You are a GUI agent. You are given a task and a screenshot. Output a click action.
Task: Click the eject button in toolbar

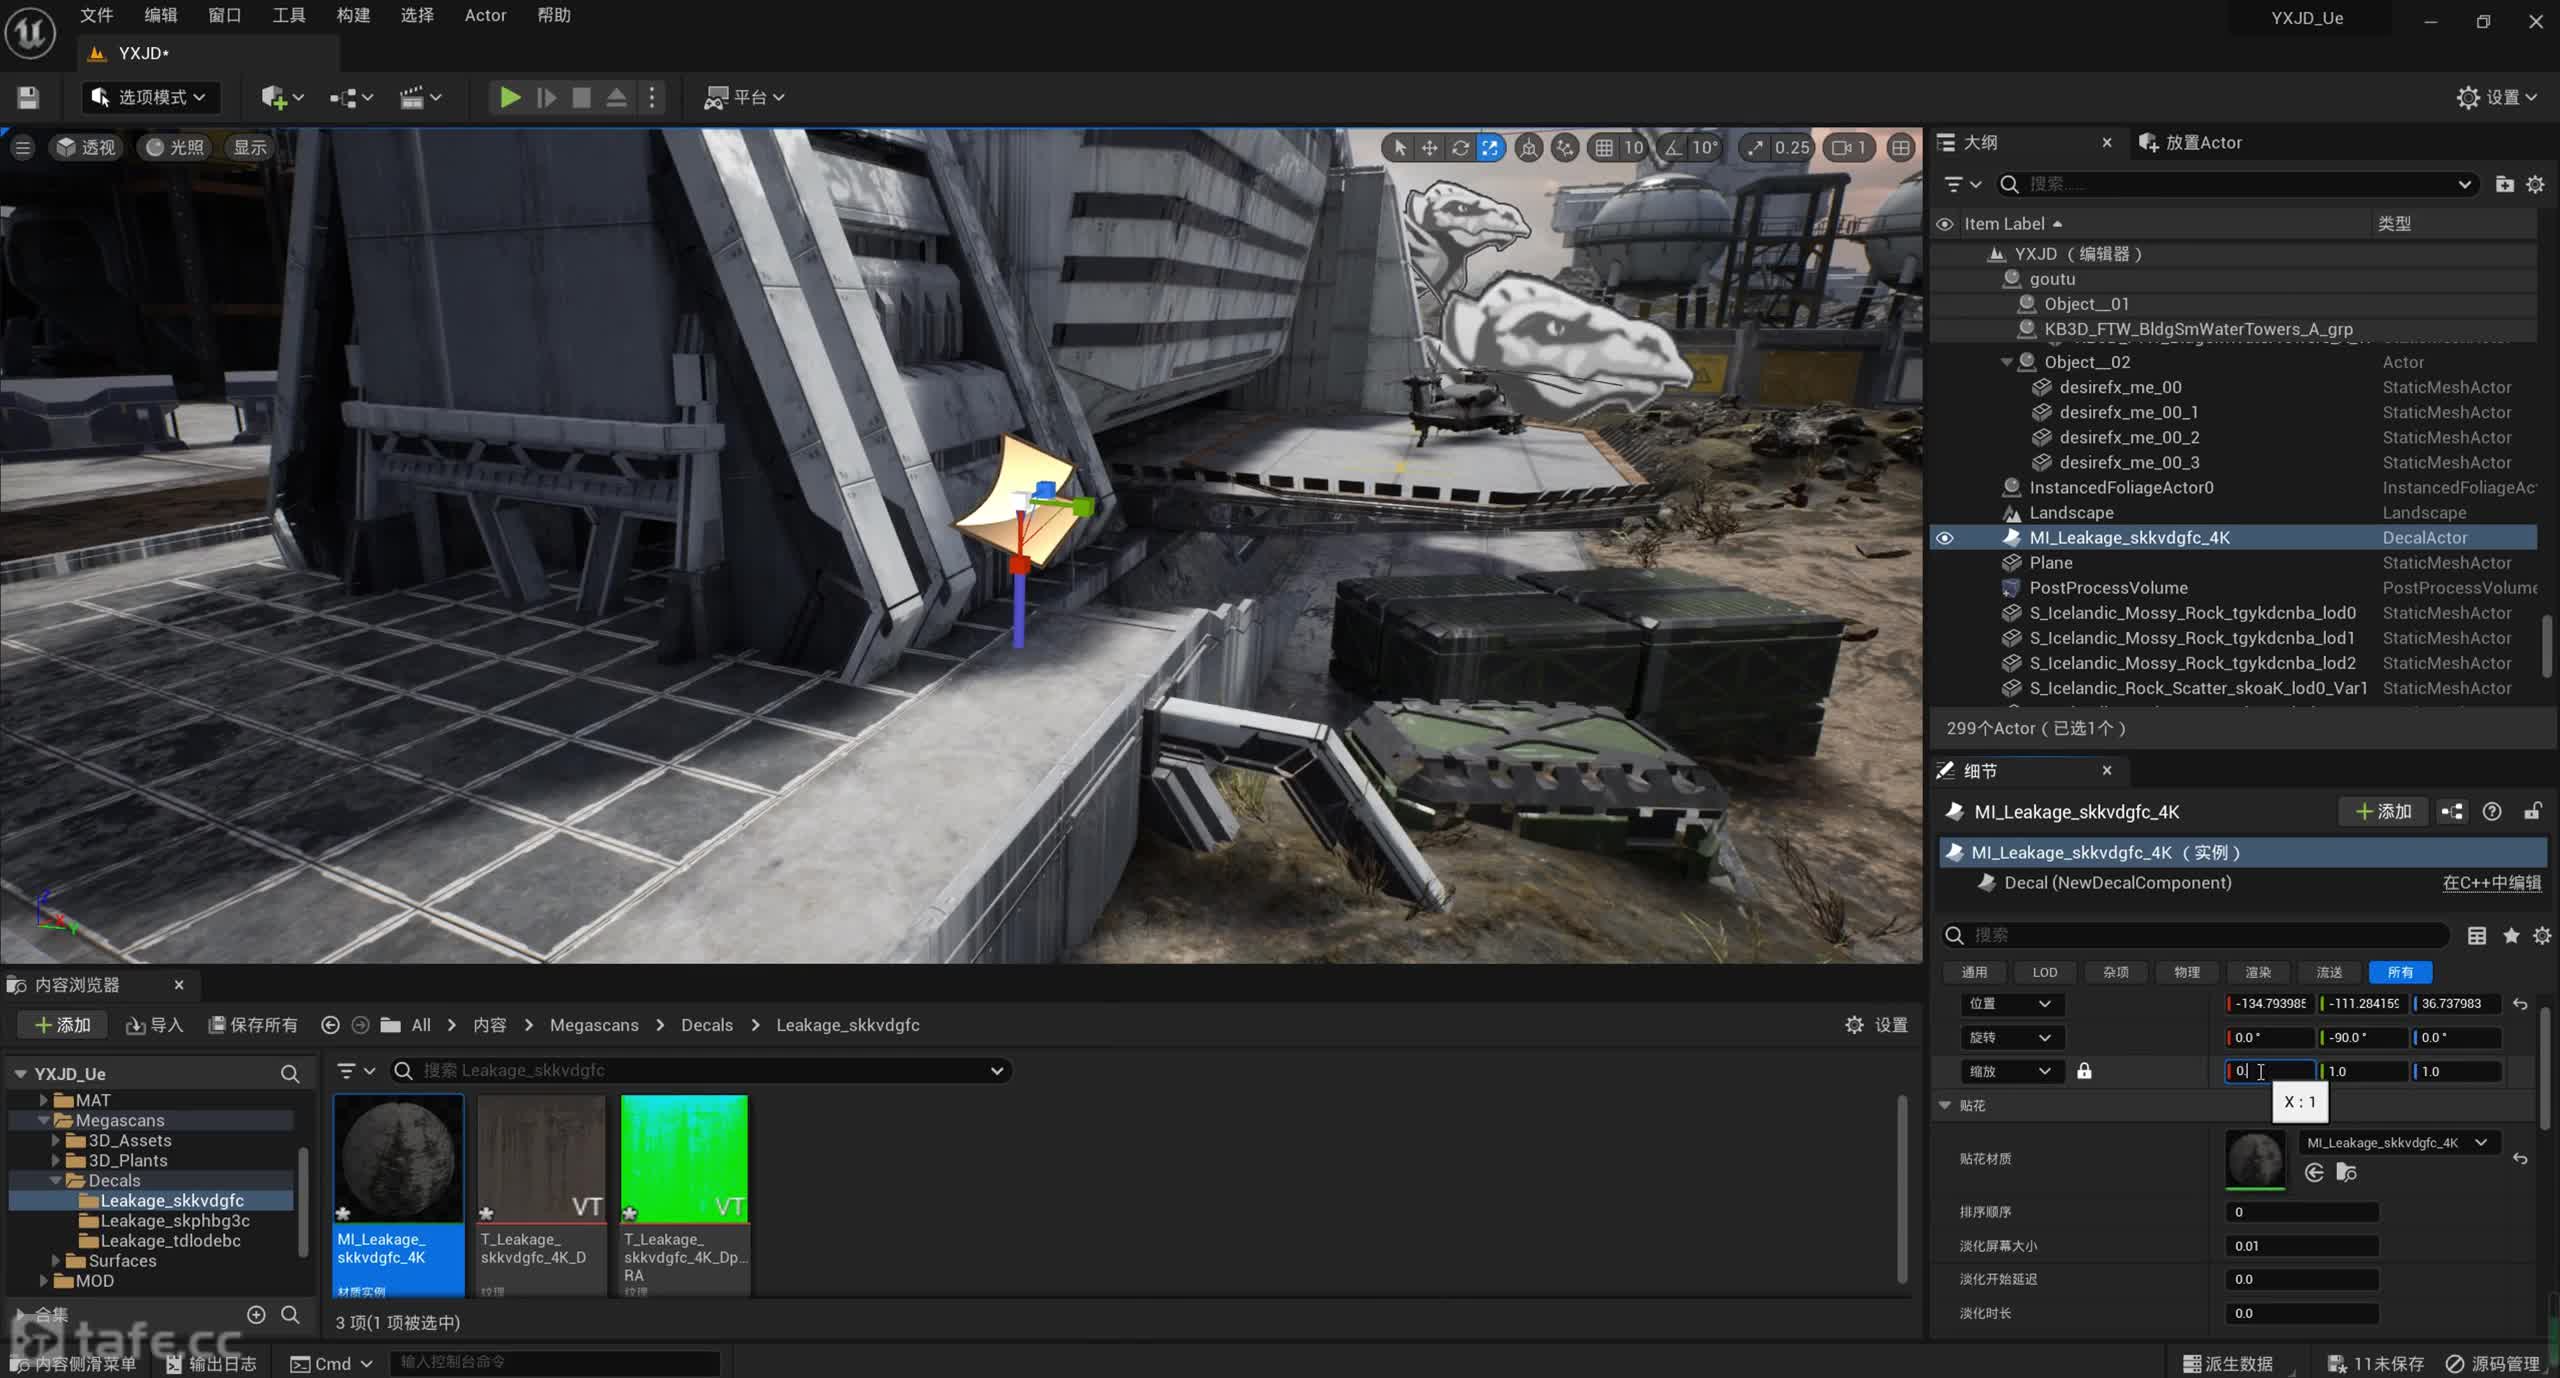[617, 97]
